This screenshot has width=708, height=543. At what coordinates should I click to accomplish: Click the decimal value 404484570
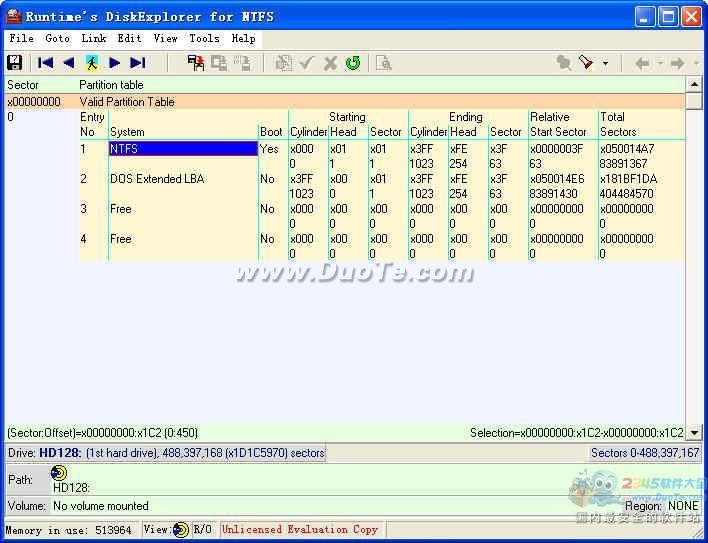coord(626,194)
